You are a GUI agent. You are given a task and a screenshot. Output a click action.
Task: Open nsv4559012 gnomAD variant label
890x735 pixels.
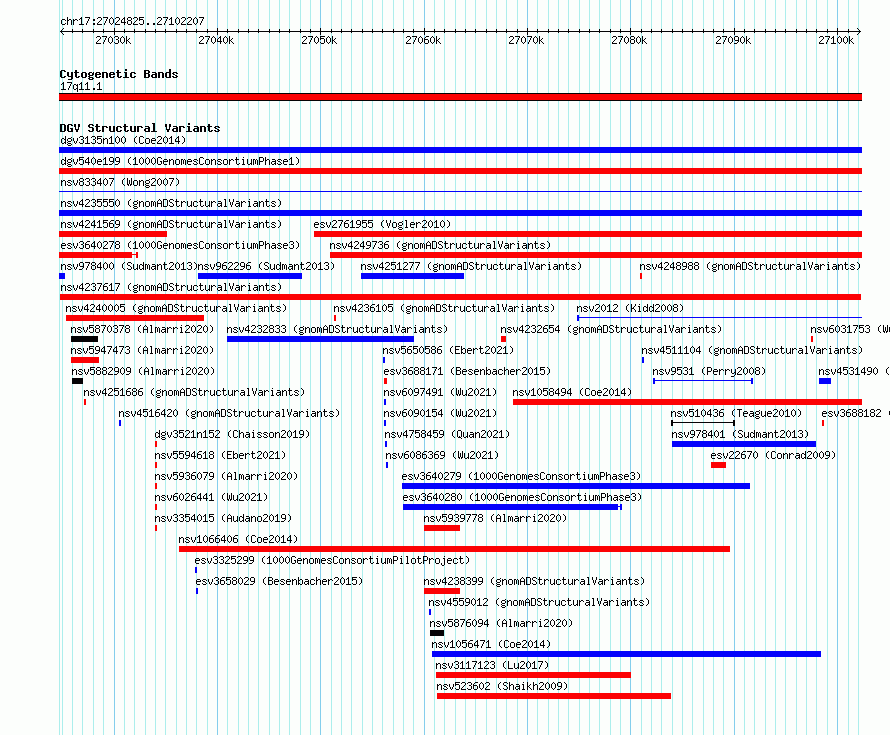[539, 602]
